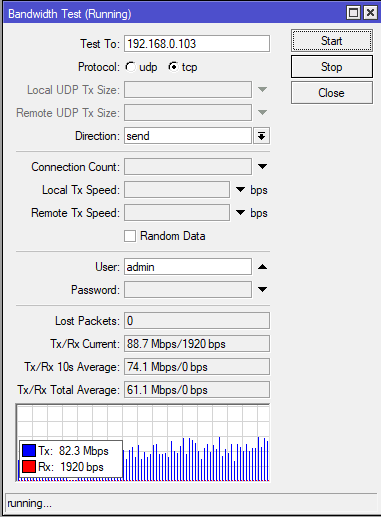
Task: Collapse the User field with up arrow
Action: click(262, 267)
